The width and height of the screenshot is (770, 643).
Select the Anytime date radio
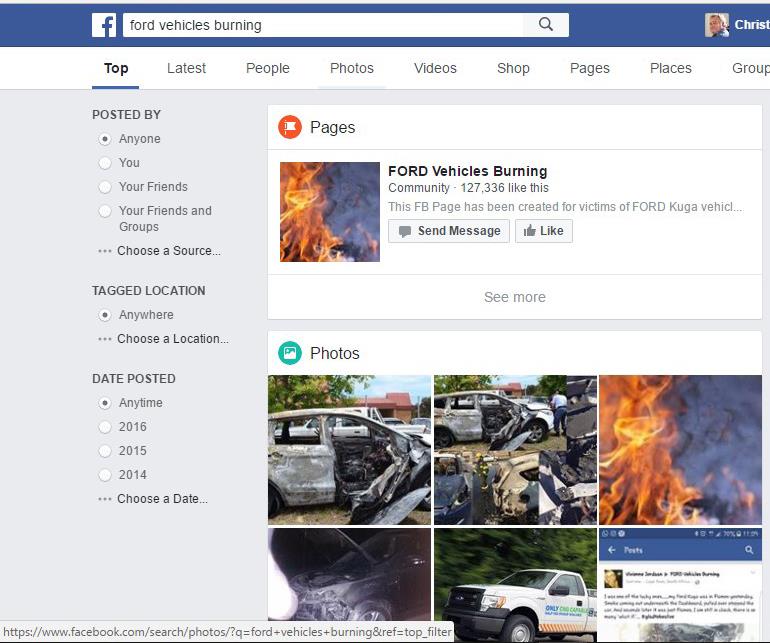click(105, 403)
